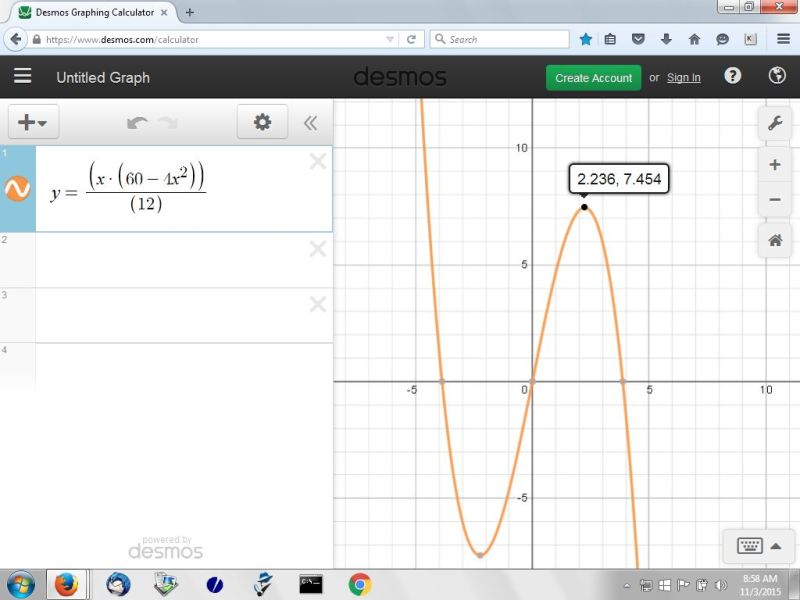The image size is (800, 600).
Task: Follow the Sign In link
Action: point(684,78)
